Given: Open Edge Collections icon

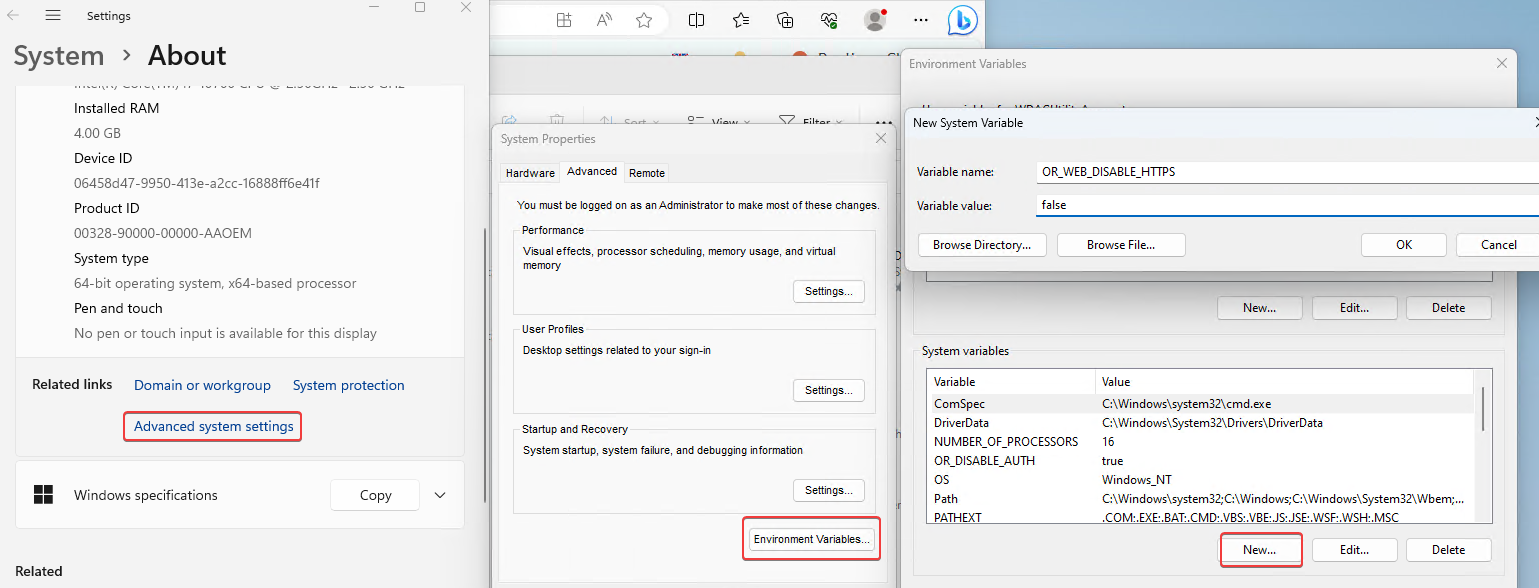Looking at the screenshot, I should pos(785,20).
